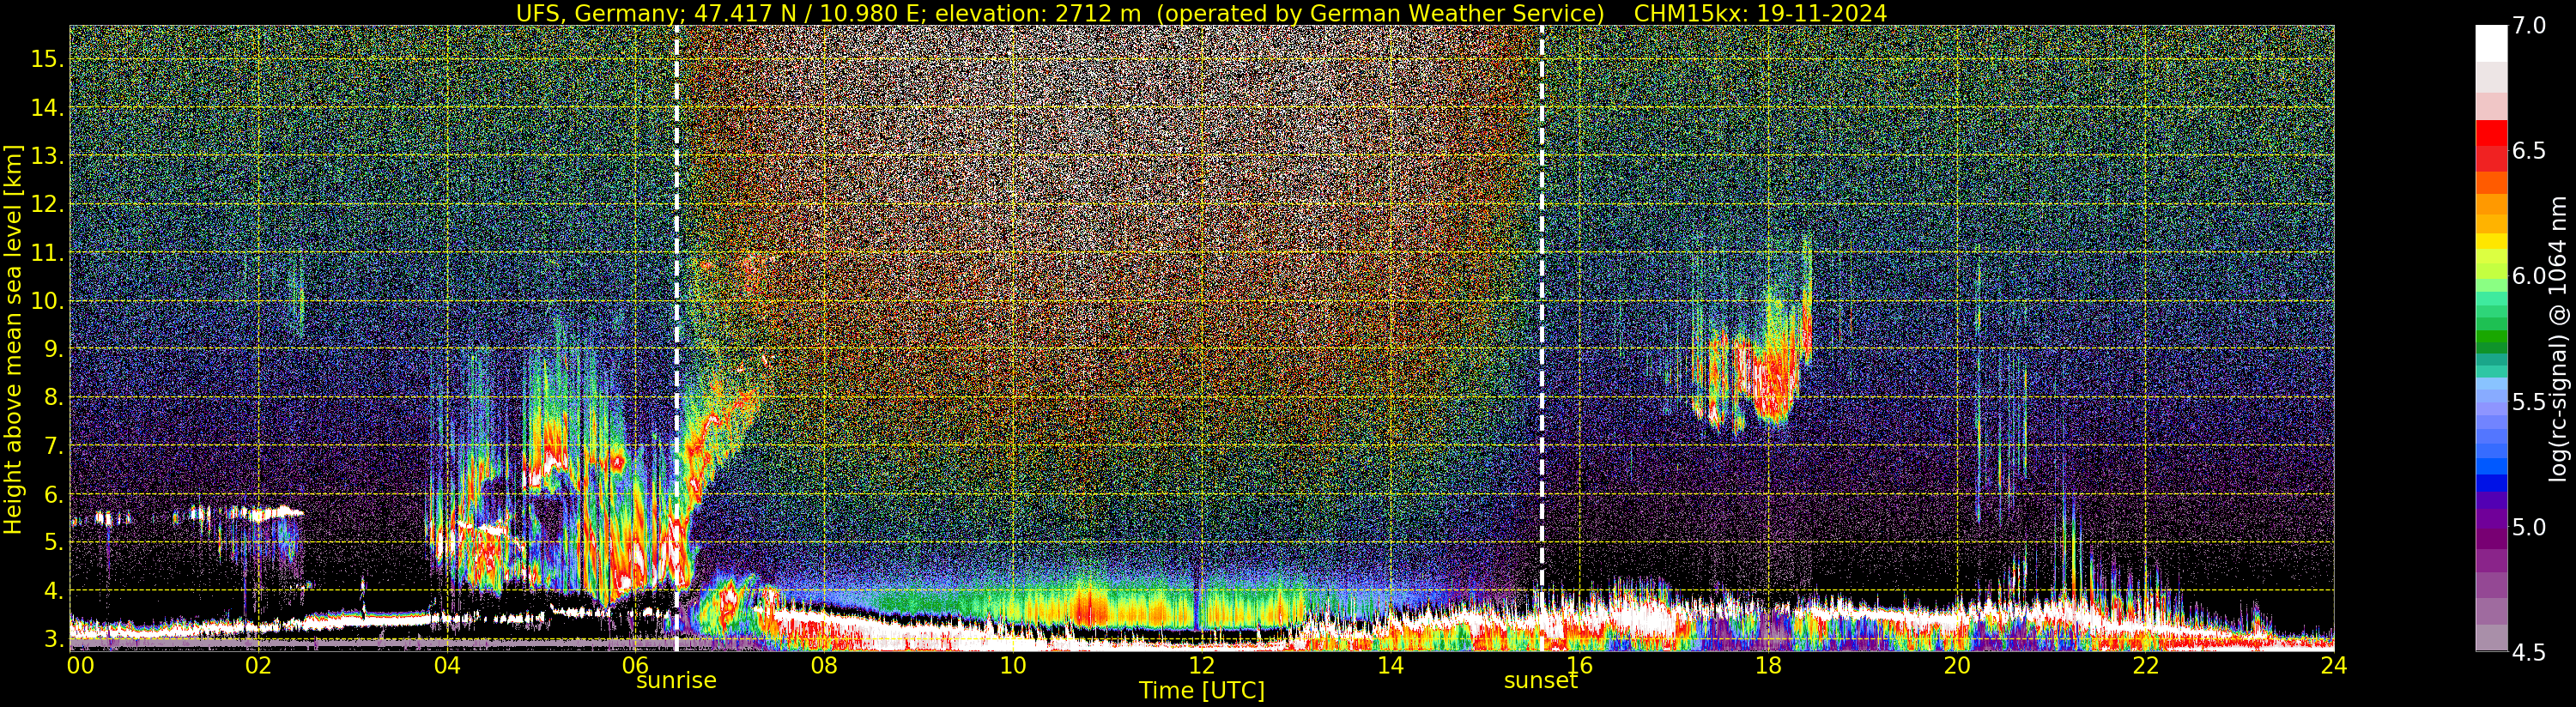Viewport: 2576px width, 707px height.
Task: Click the height axis tick '4.'
Action: (53, 591)
